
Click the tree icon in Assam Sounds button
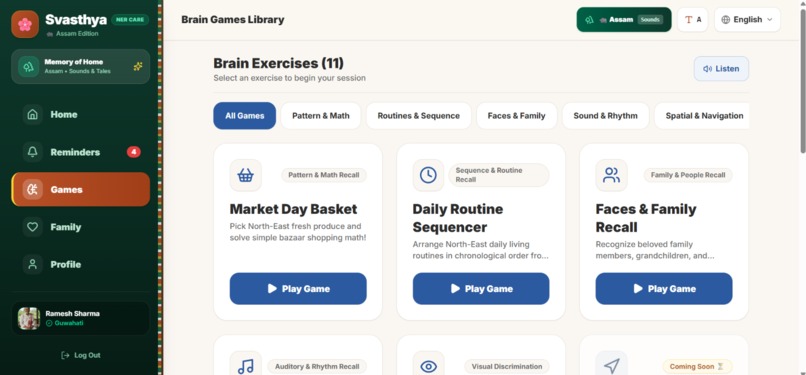pos(590,20)
